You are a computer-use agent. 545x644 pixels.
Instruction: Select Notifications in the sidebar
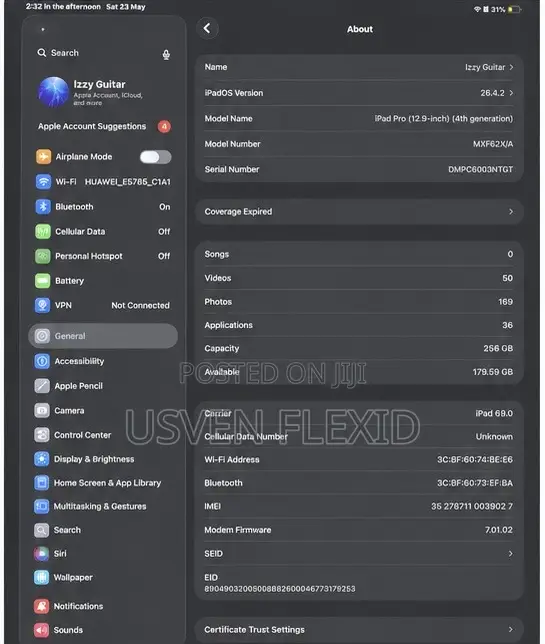click(x=103, y=606)
